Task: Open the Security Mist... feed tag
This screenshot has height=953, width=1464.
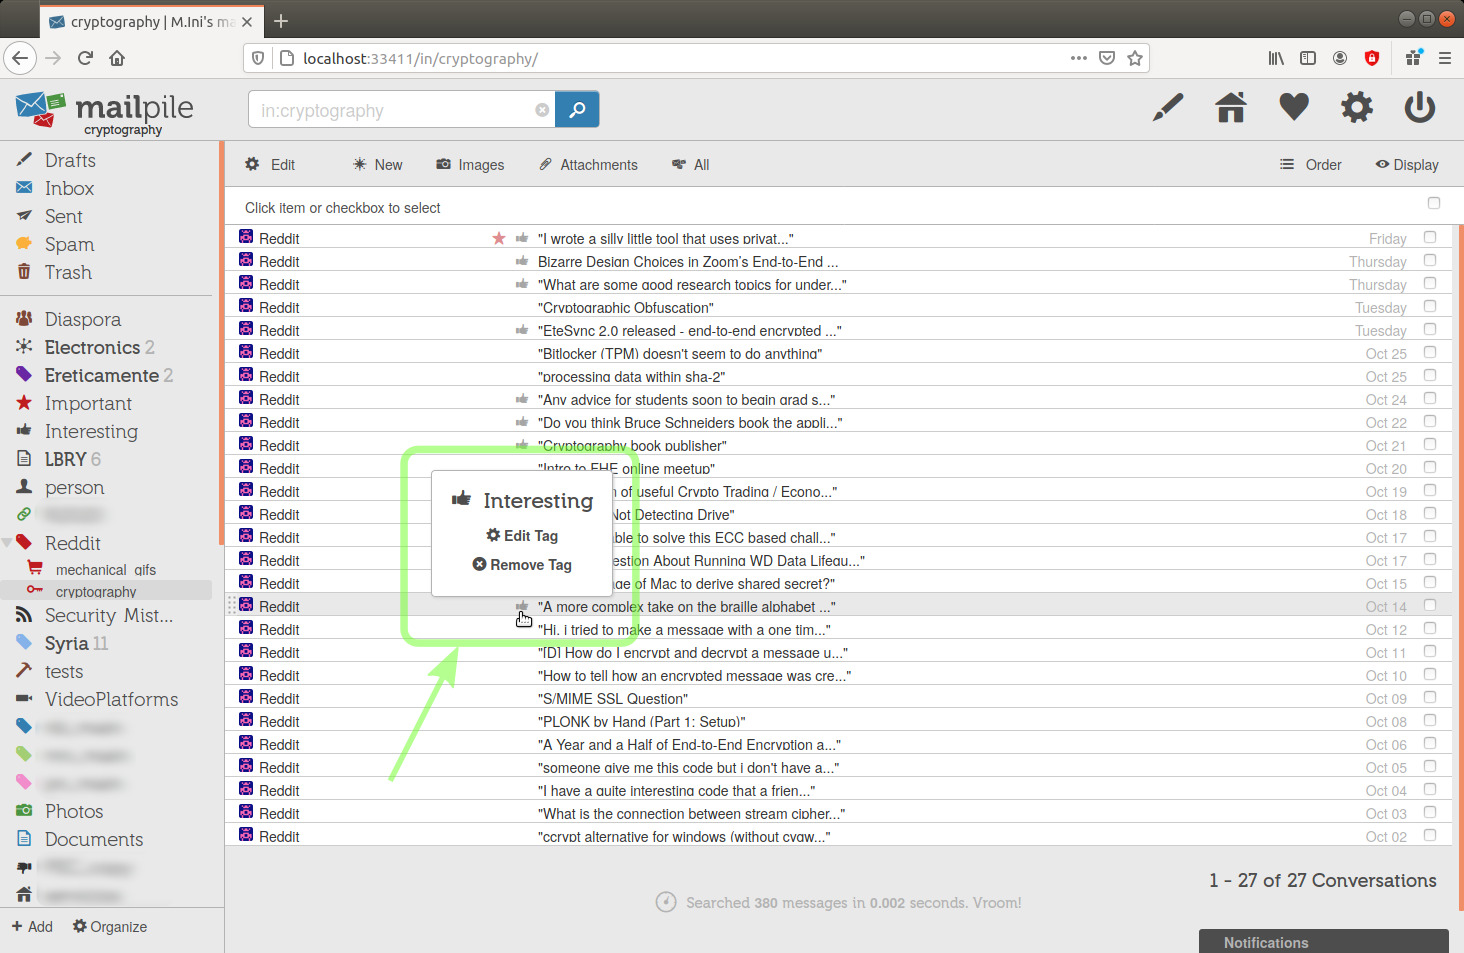Action: point(108,615)
